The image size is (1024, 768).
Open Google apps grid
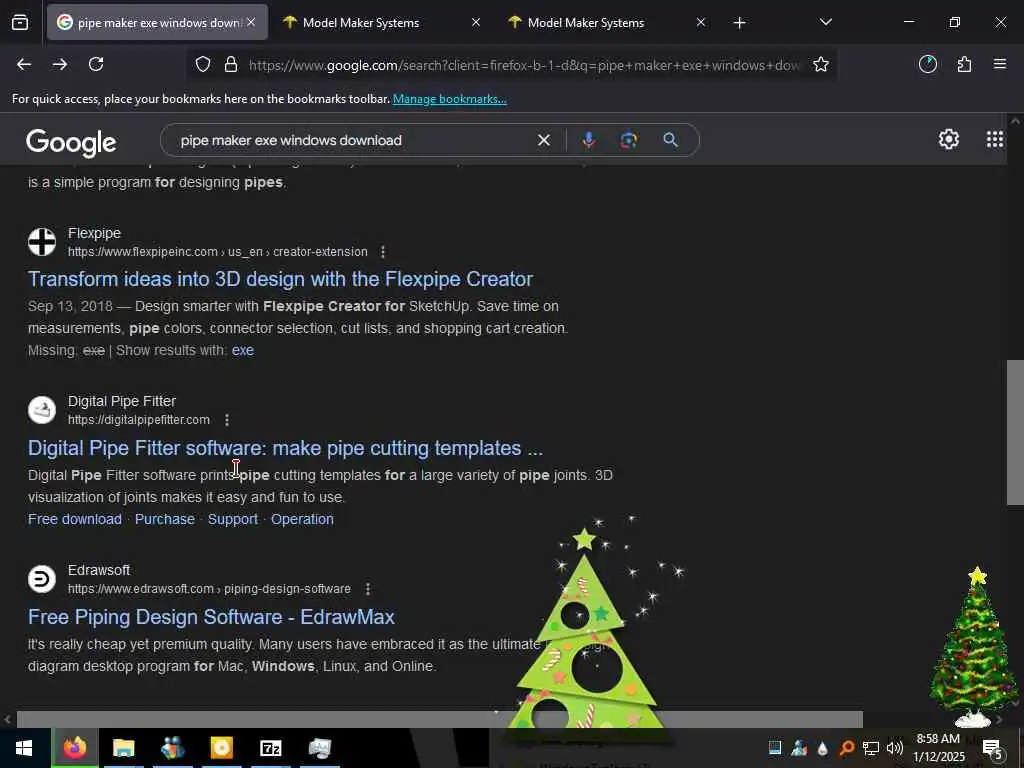[995, 139]
